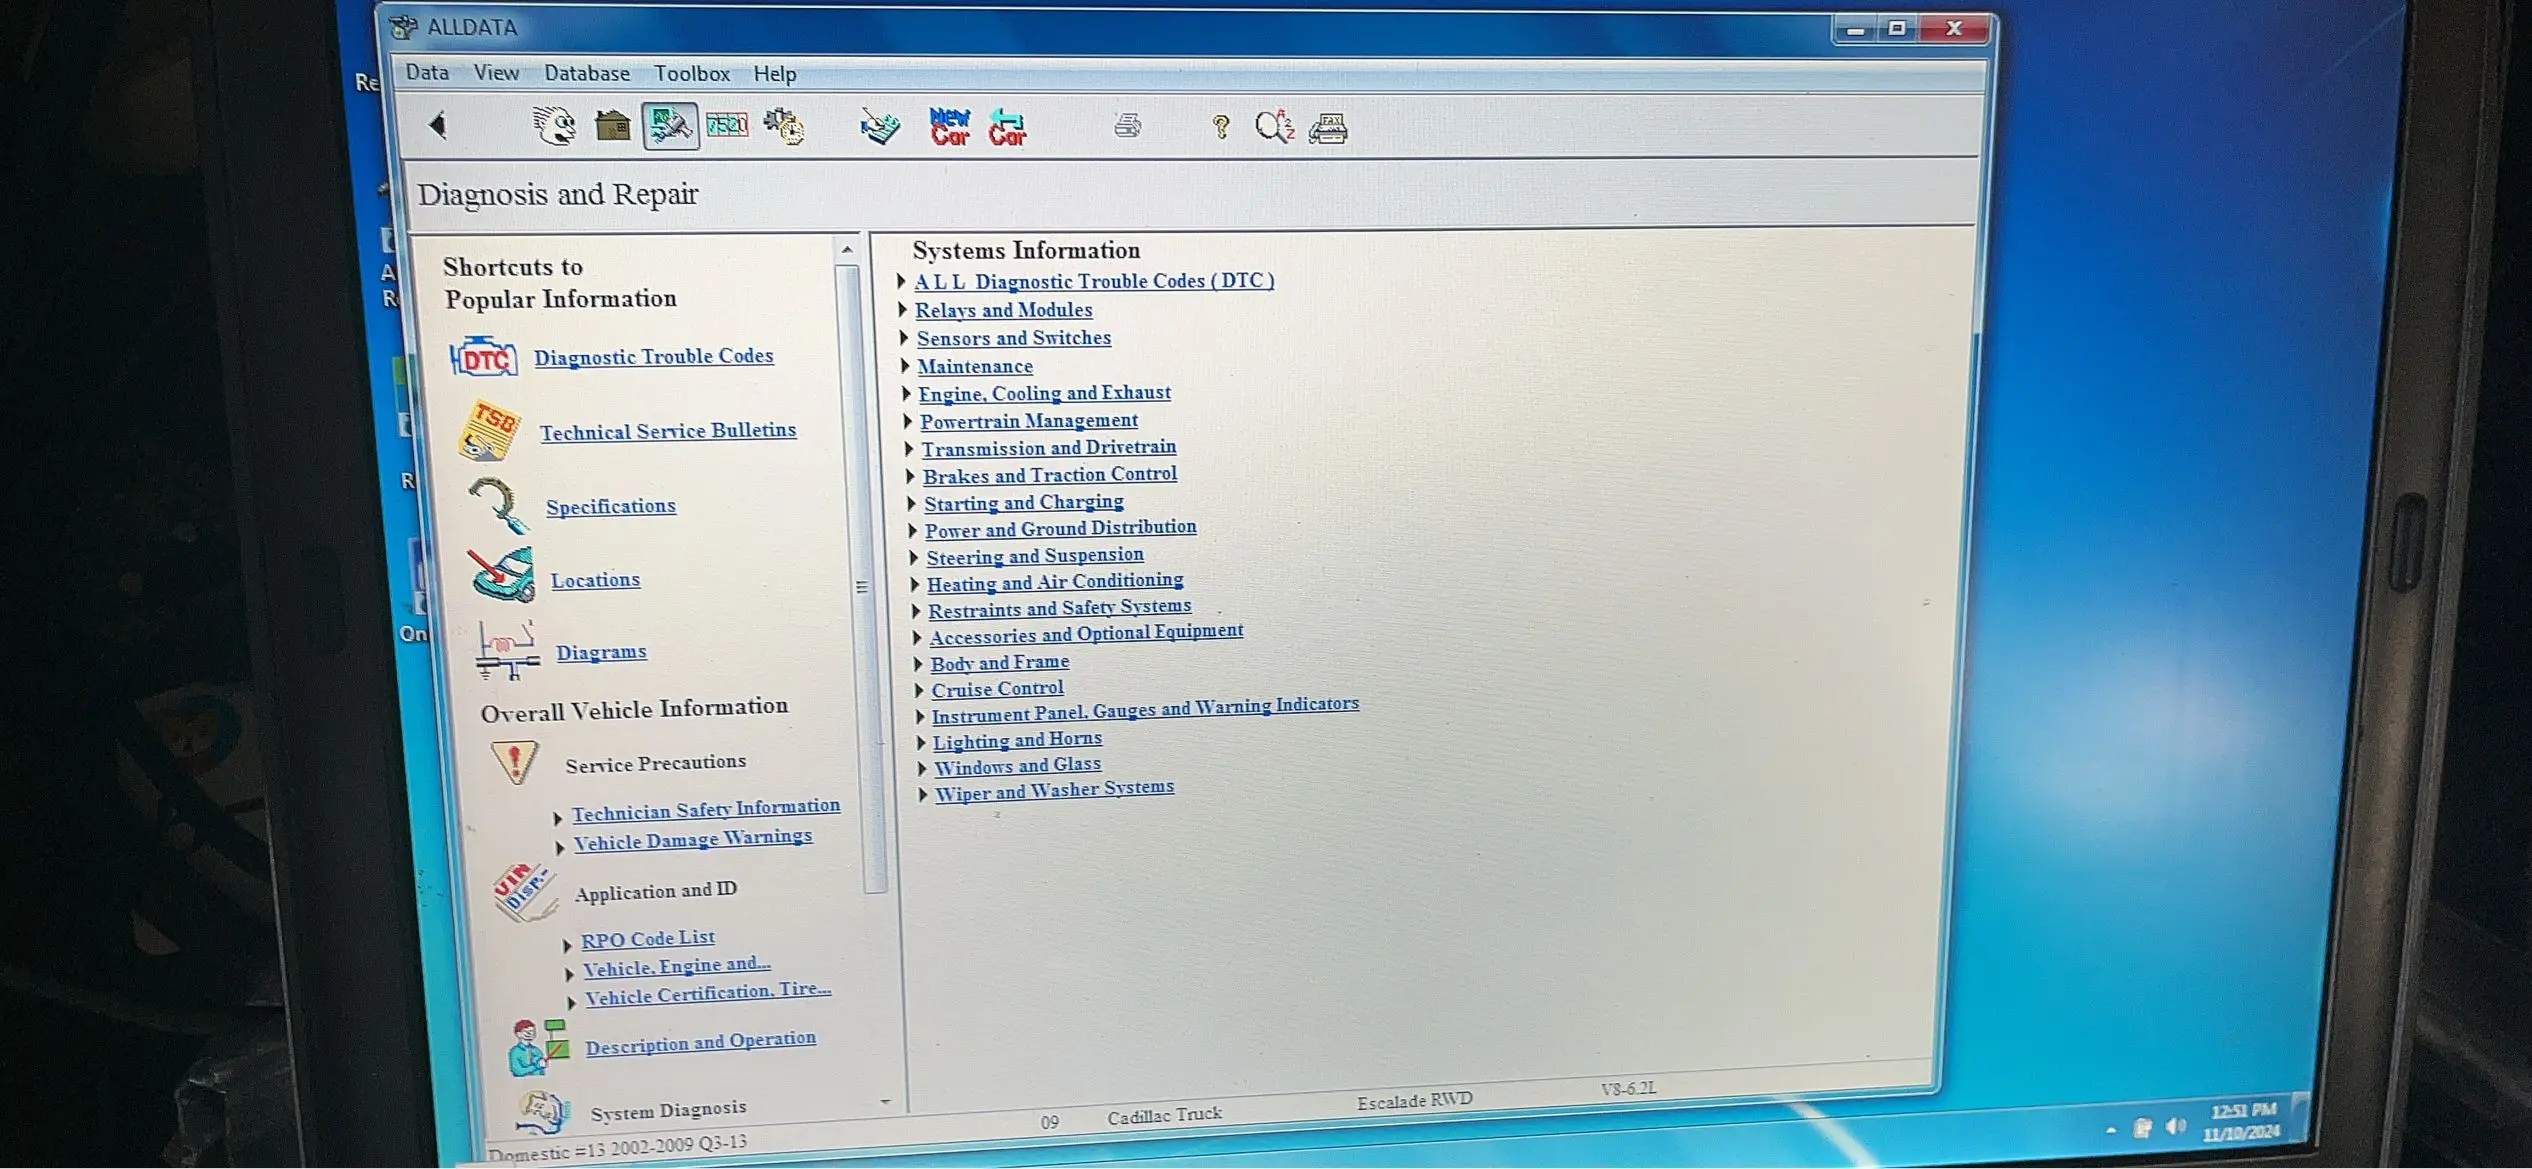Click Technician Safety Information link
Image resolution: width=2532 pixels, height=1169 pixels.
pyautogui.click(x=707, y=807)
